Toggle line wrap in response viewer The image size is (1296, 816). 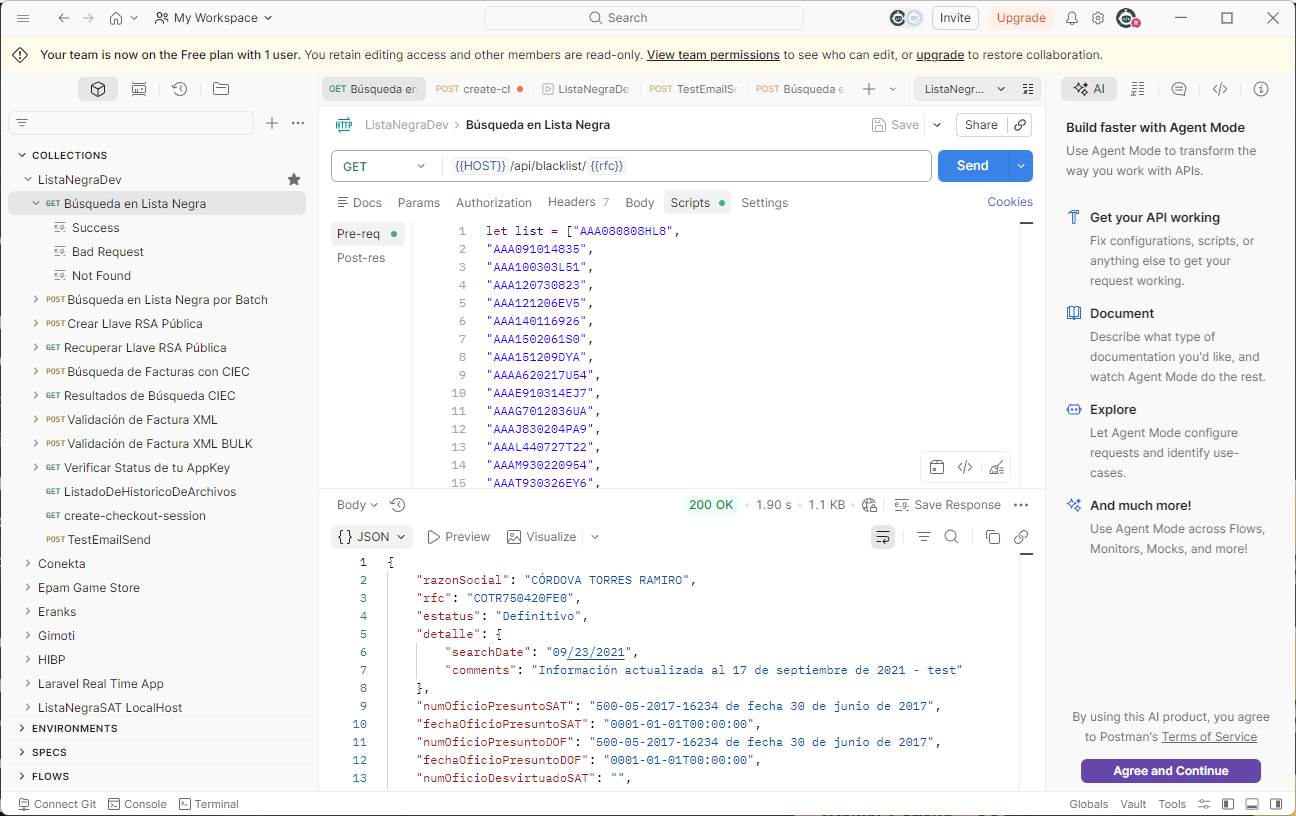(x=883, y=537)
